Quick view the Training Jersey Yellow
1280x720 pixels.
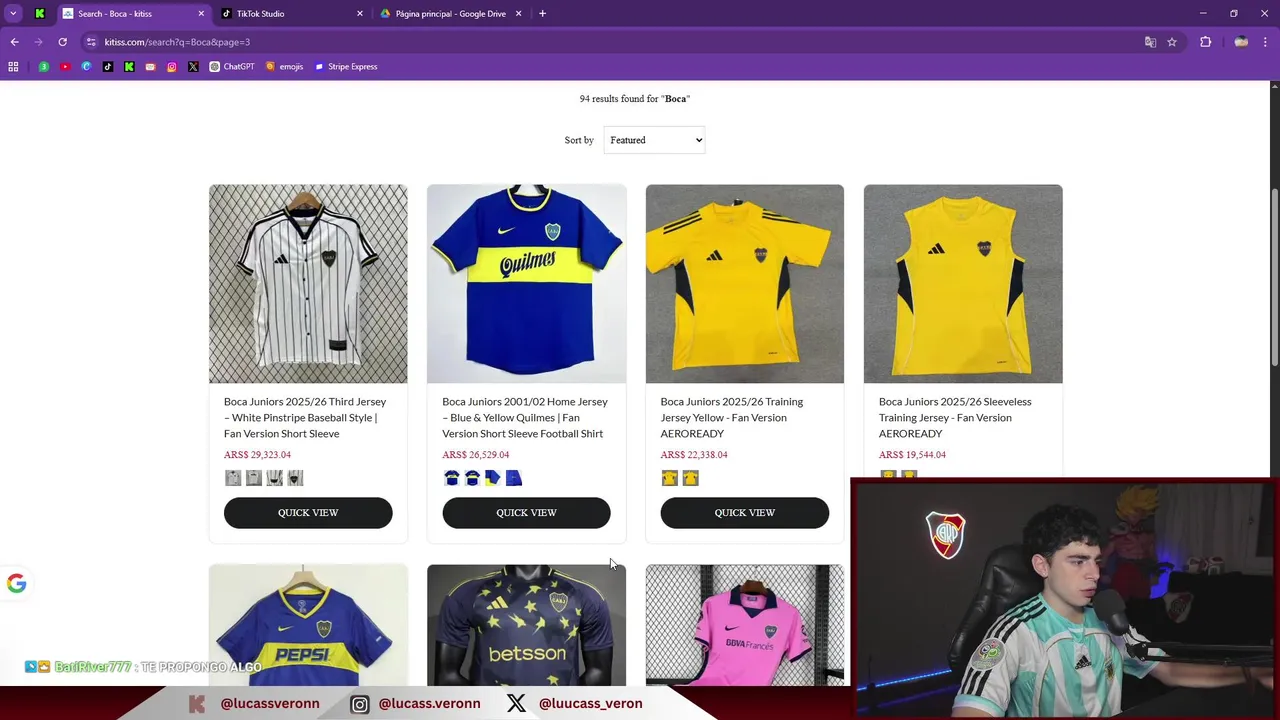click(x=744, y=512)
